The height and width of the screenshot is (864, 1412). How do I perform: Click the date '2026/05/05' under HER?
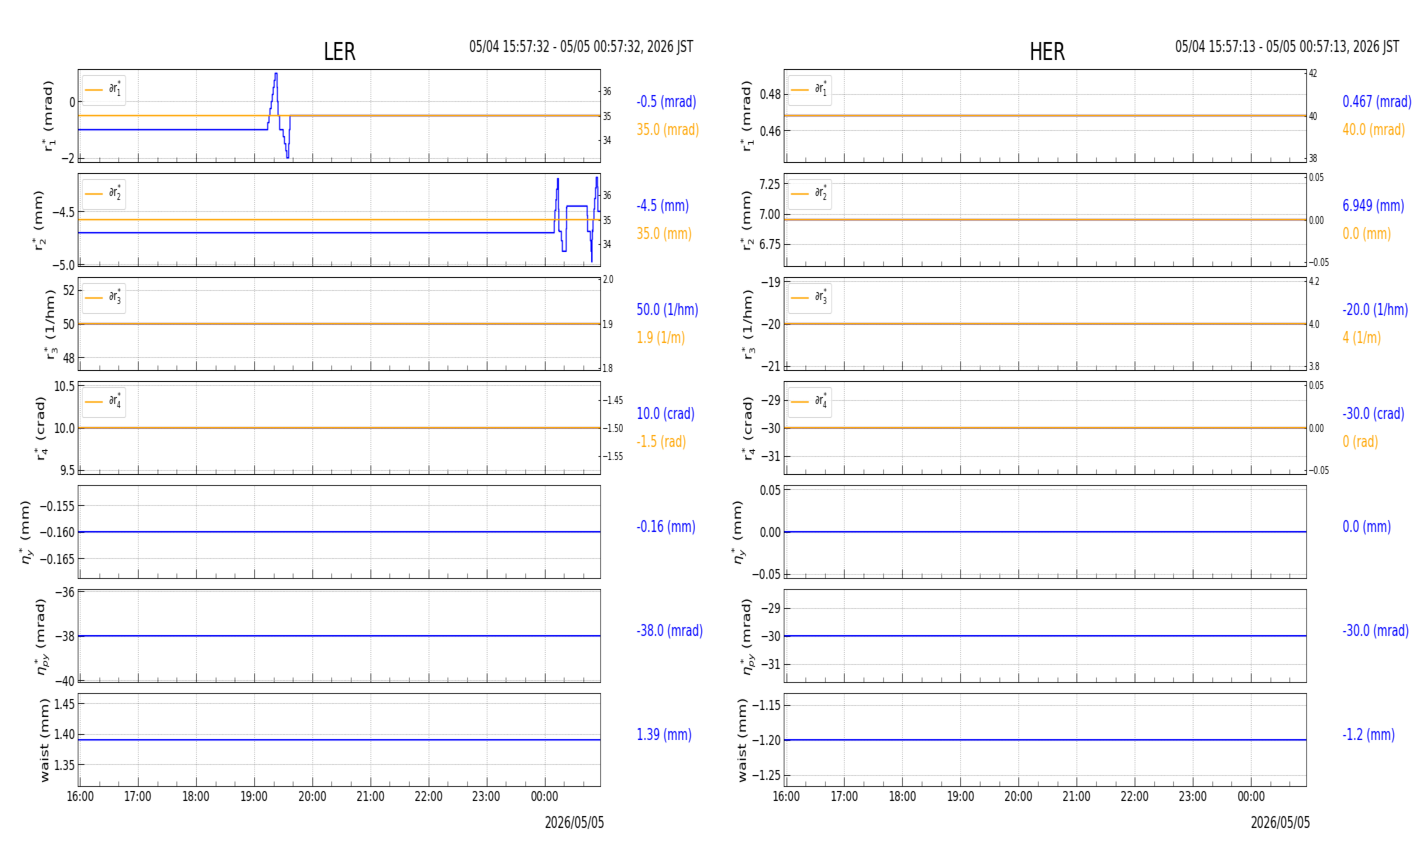point(1280,823)
